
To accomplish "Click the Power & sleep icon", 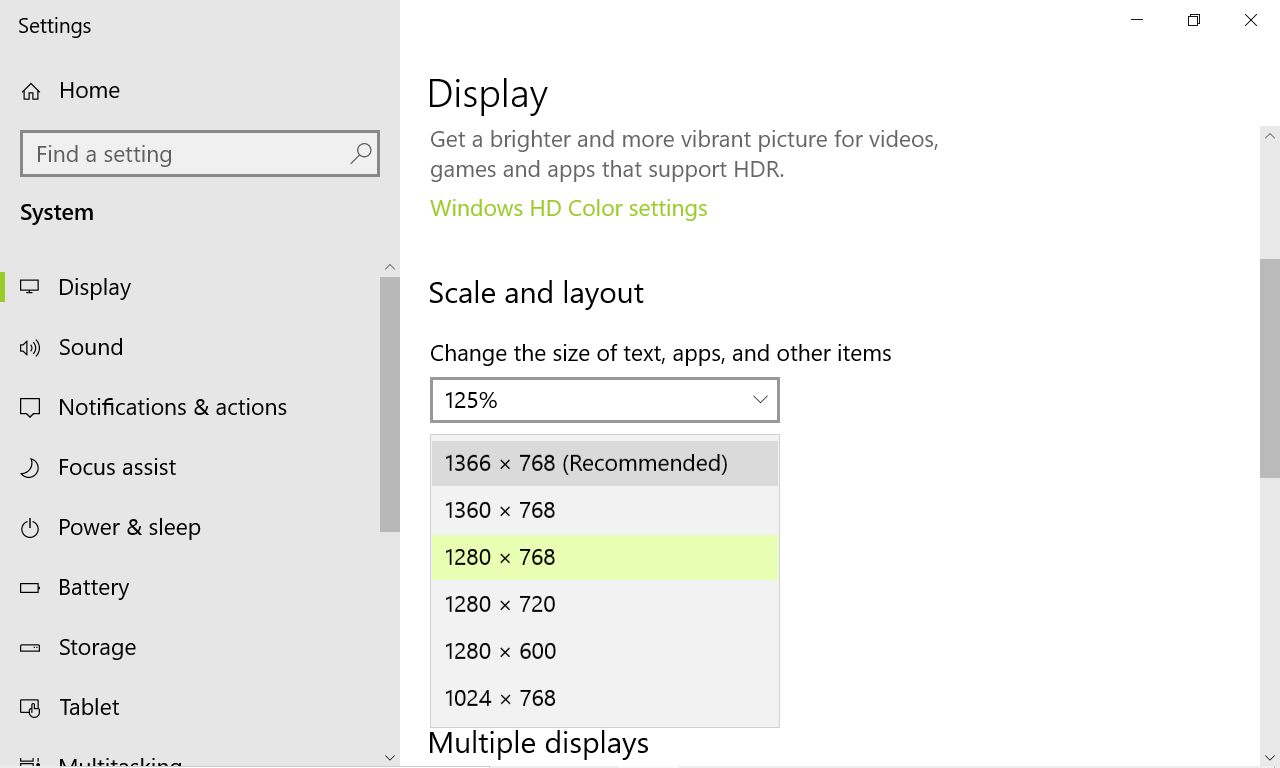I will (30, 528).
